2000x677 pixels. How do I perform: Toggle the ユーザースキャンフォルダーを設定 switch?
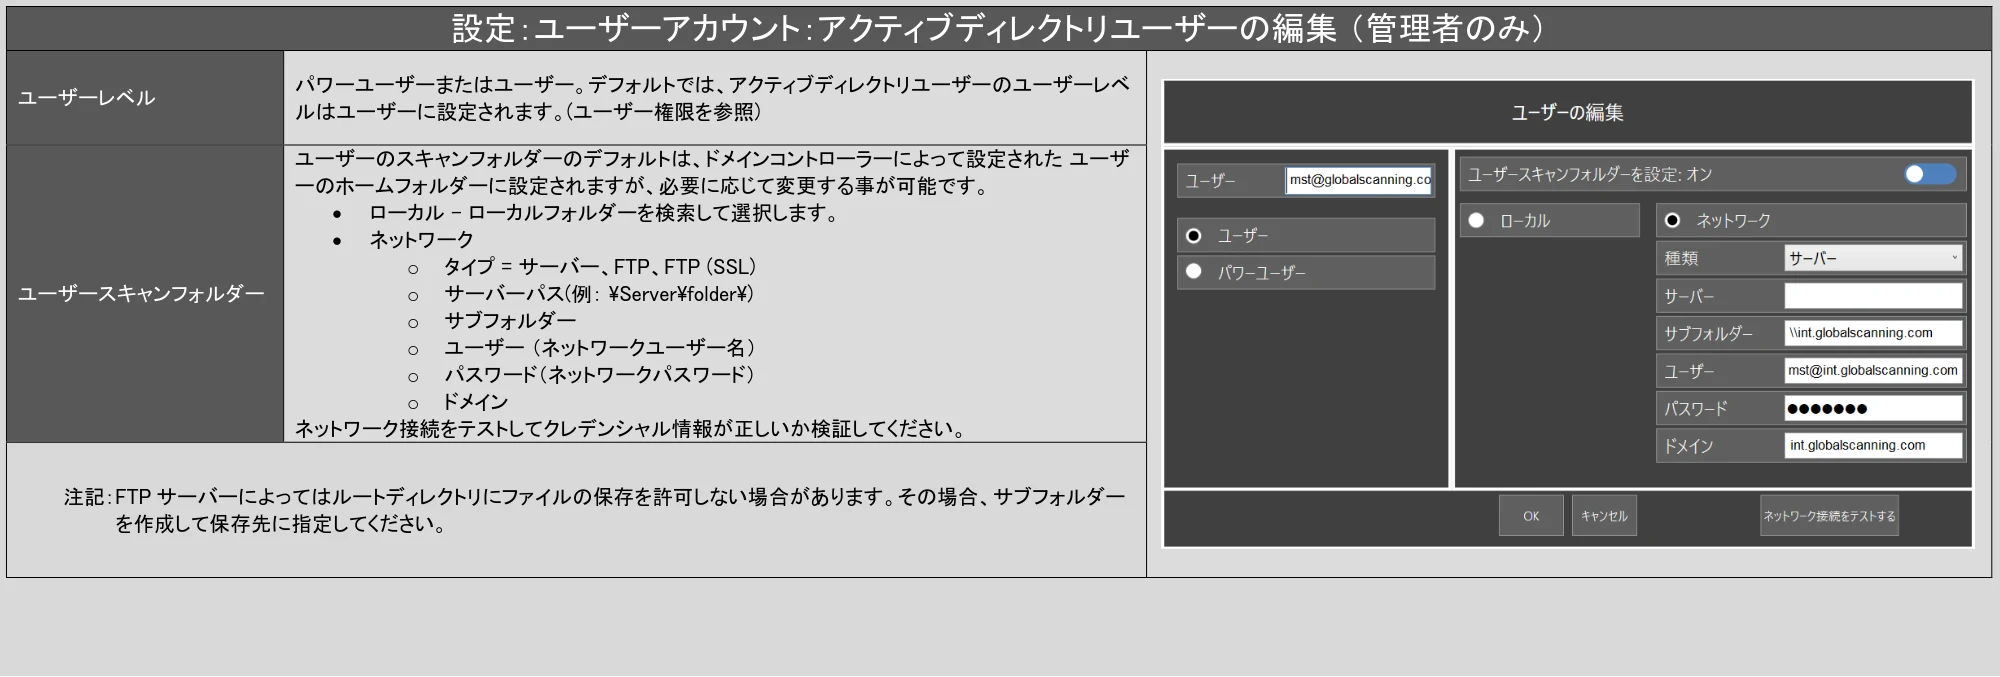(x=1930, y=174)
